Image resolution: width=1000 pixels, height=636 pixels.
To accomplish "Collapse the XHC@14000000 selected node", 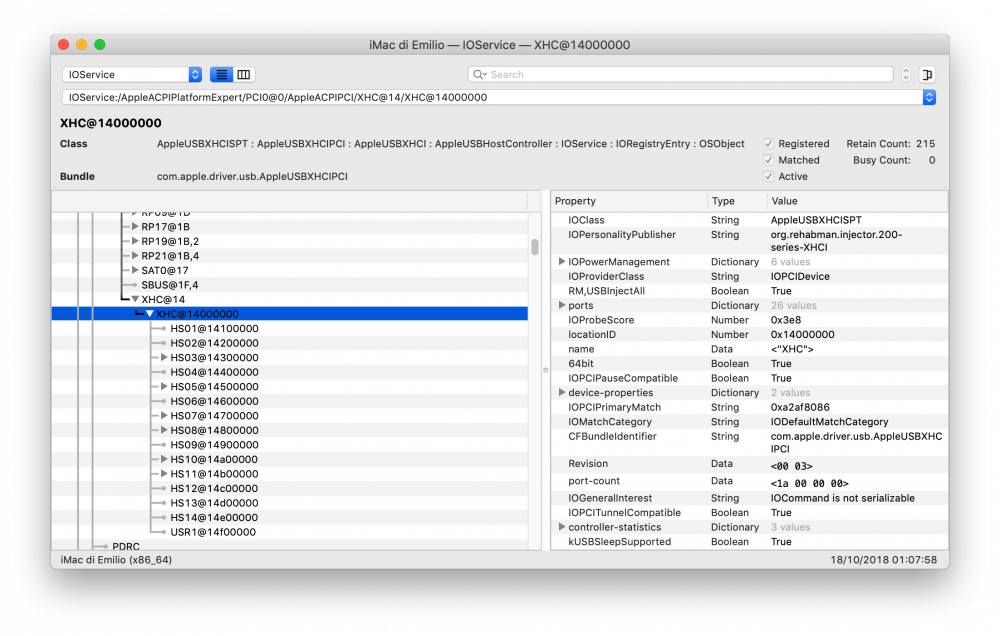I will click(150, 314).
